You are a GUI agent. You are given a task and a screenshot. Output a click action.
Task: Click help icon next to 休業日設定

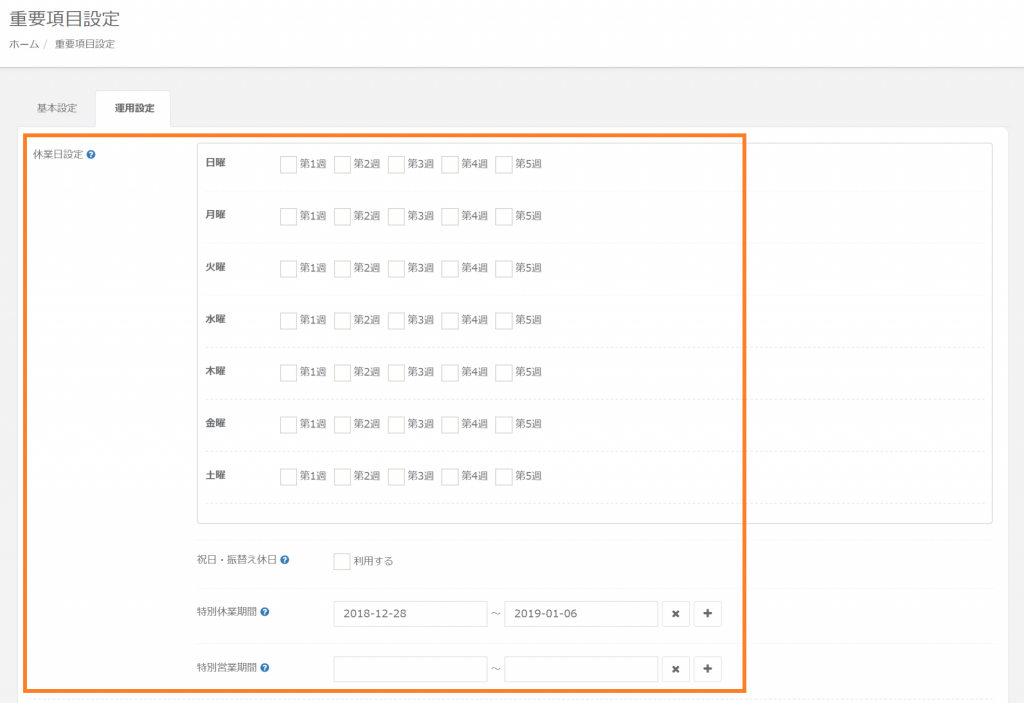[91, 155]
